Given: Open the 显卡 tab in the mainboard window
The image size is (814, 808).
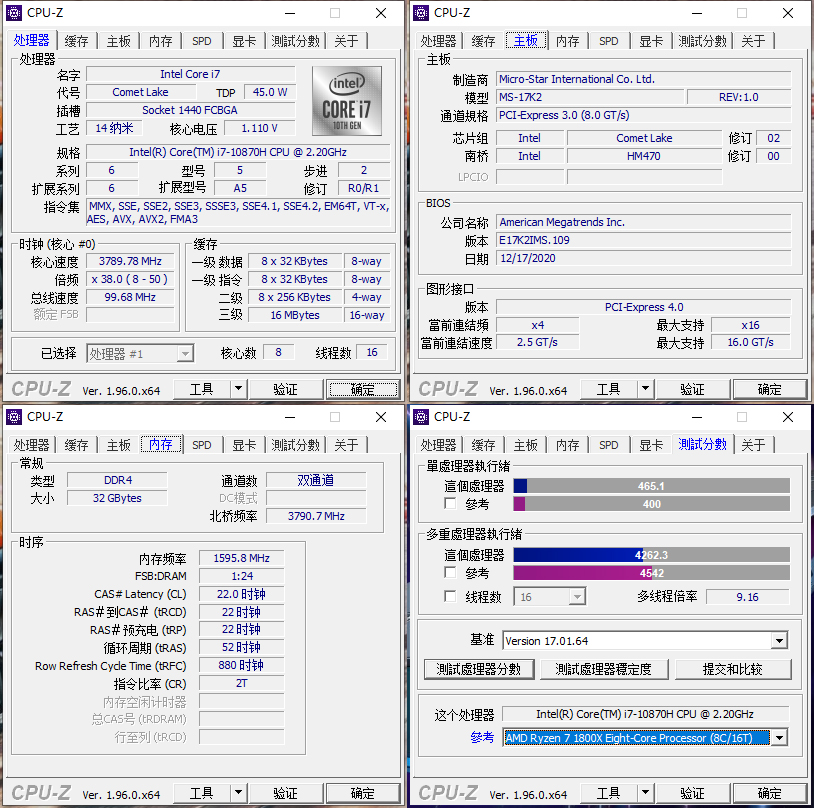Looking at the screenshot, I should [x=650, y=41].
